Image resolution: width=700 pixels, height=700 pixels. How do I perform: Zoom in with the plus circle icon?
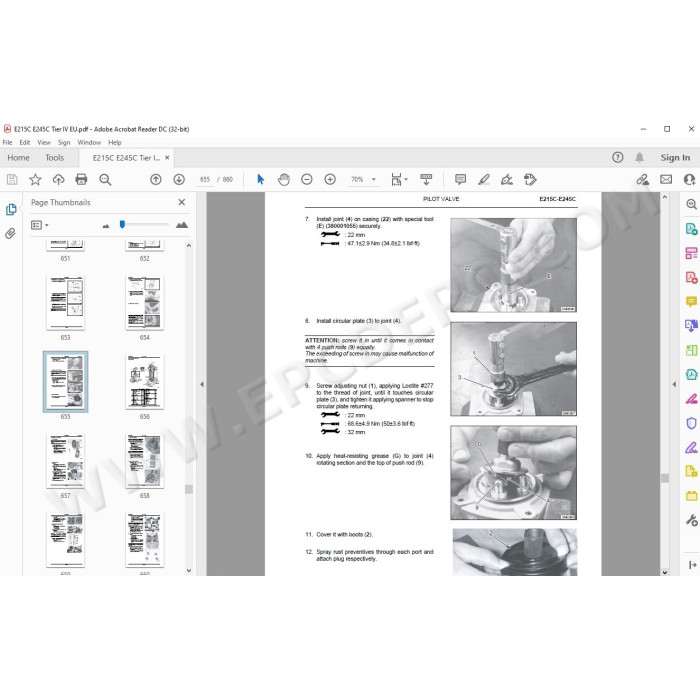tap(330, 179)
